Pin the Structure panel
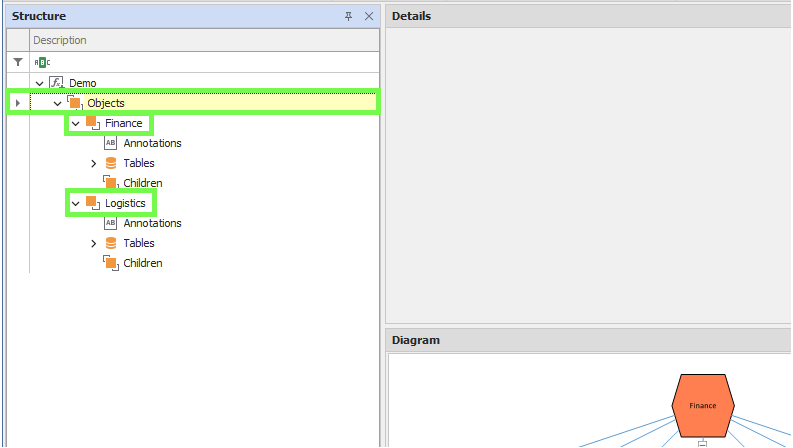Screen dimensions: 793x448 (x=349, y=17)
